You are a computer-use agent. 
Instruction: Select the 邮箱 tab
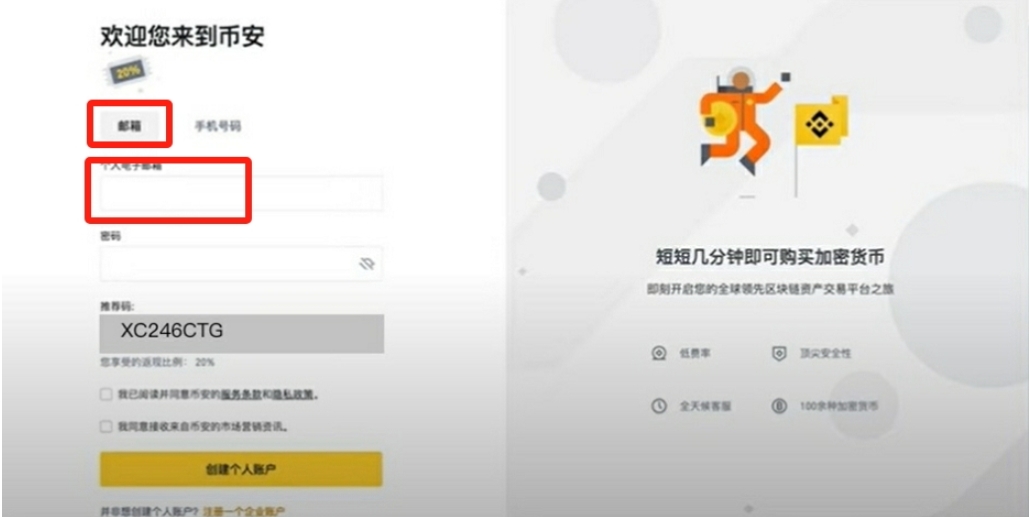pyautogui.click(x=129, y=127)
